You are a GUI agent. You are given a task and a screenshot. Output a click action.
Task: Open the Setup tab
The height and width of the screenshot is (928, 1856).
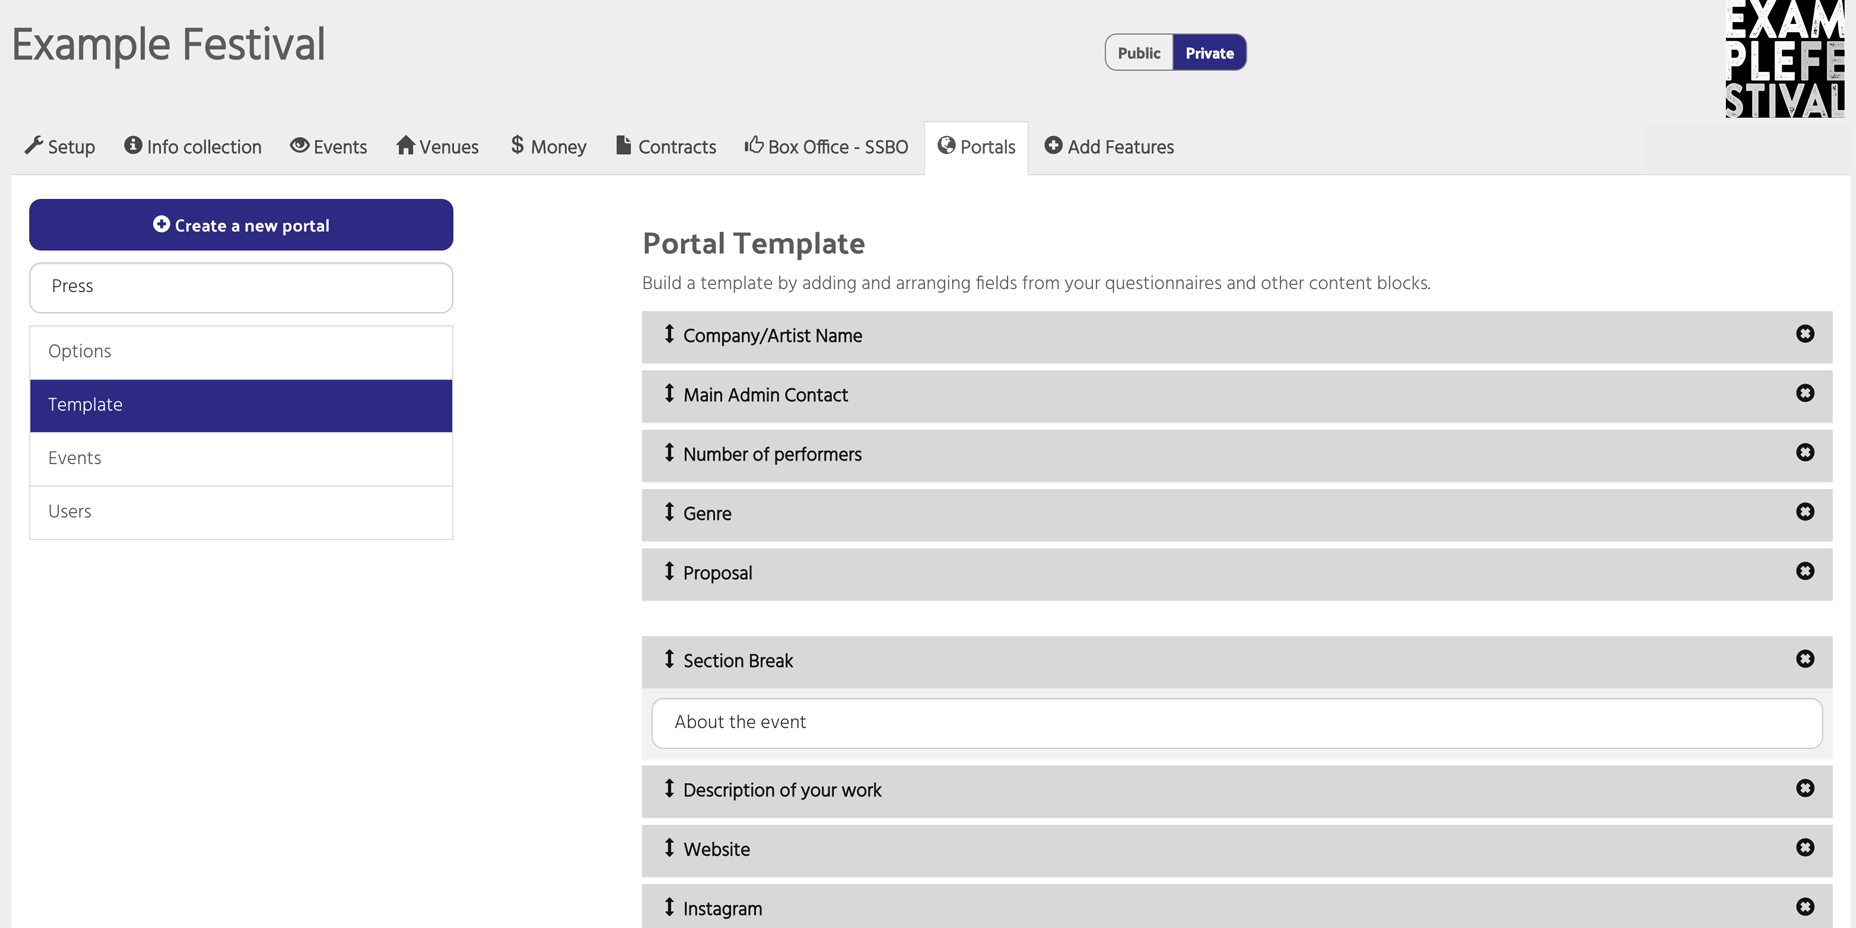click(x=60, y=147)
